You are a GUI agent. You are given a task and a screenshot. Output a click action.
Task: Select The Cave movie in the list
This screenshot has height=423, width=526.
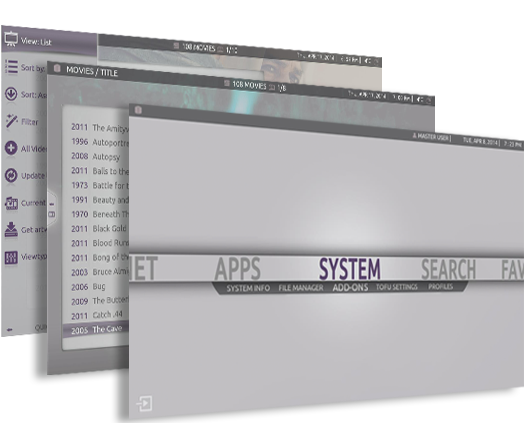click(96, 329)
